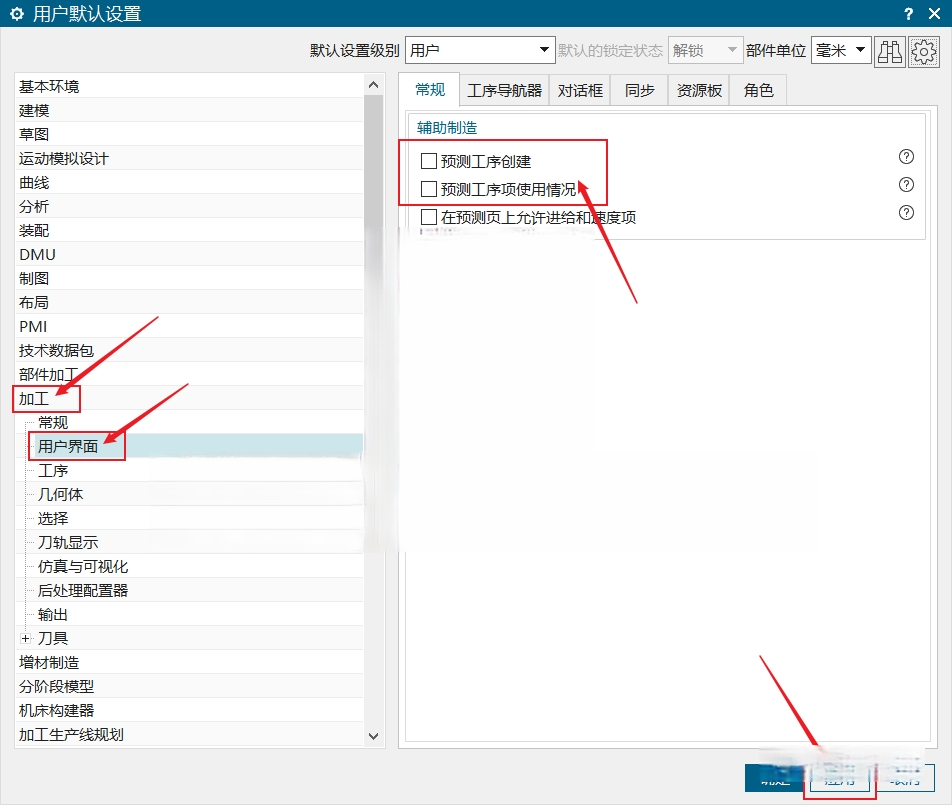Click the blue 确定 button

click(774, 778)
